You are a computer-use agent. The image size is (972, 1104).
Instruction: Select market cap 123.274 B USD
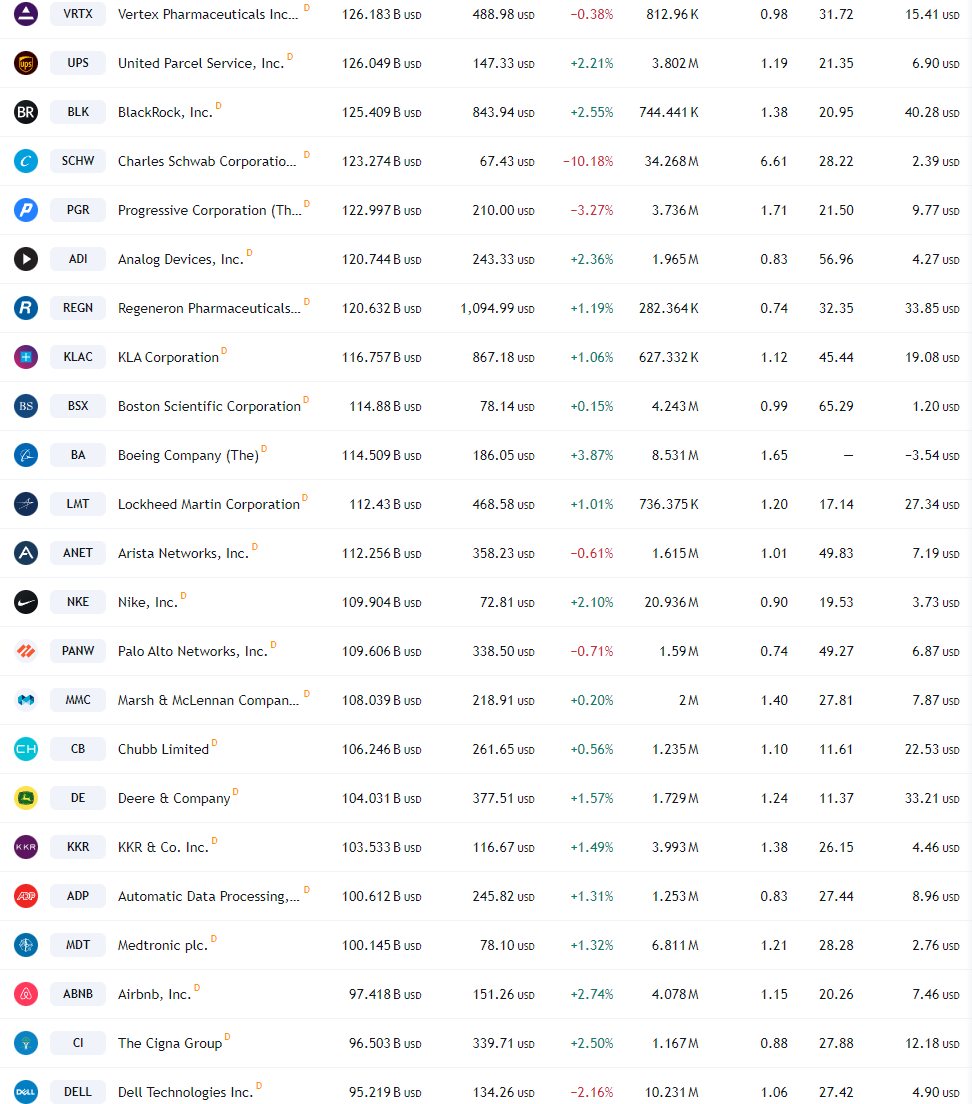click(x=381, y=161)
